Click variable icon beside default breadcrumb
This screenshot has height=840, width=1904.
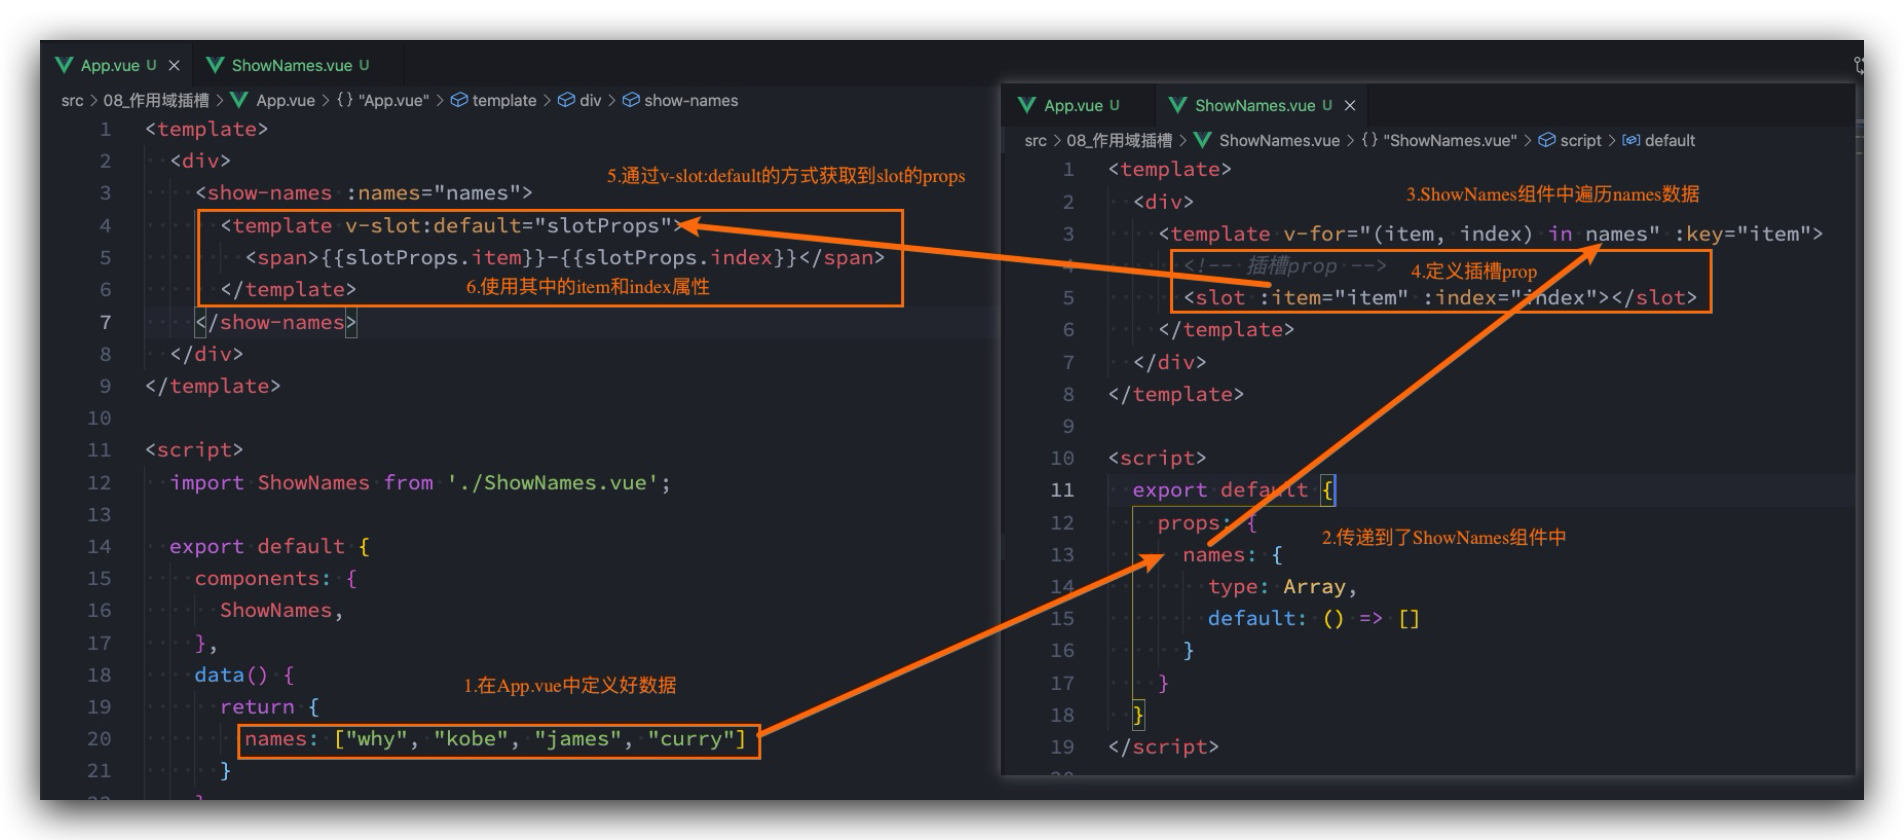[1631, 140]
